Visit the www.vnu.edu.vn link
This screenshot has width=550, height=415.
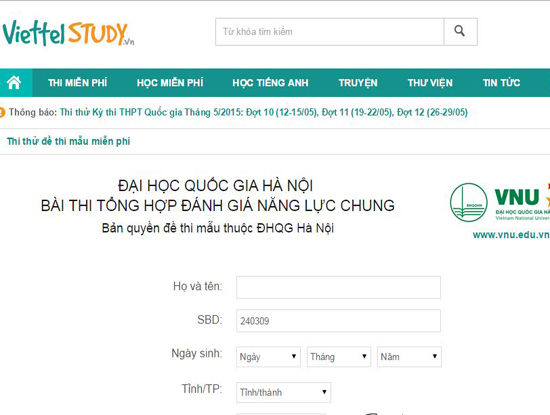pos(511,235)
